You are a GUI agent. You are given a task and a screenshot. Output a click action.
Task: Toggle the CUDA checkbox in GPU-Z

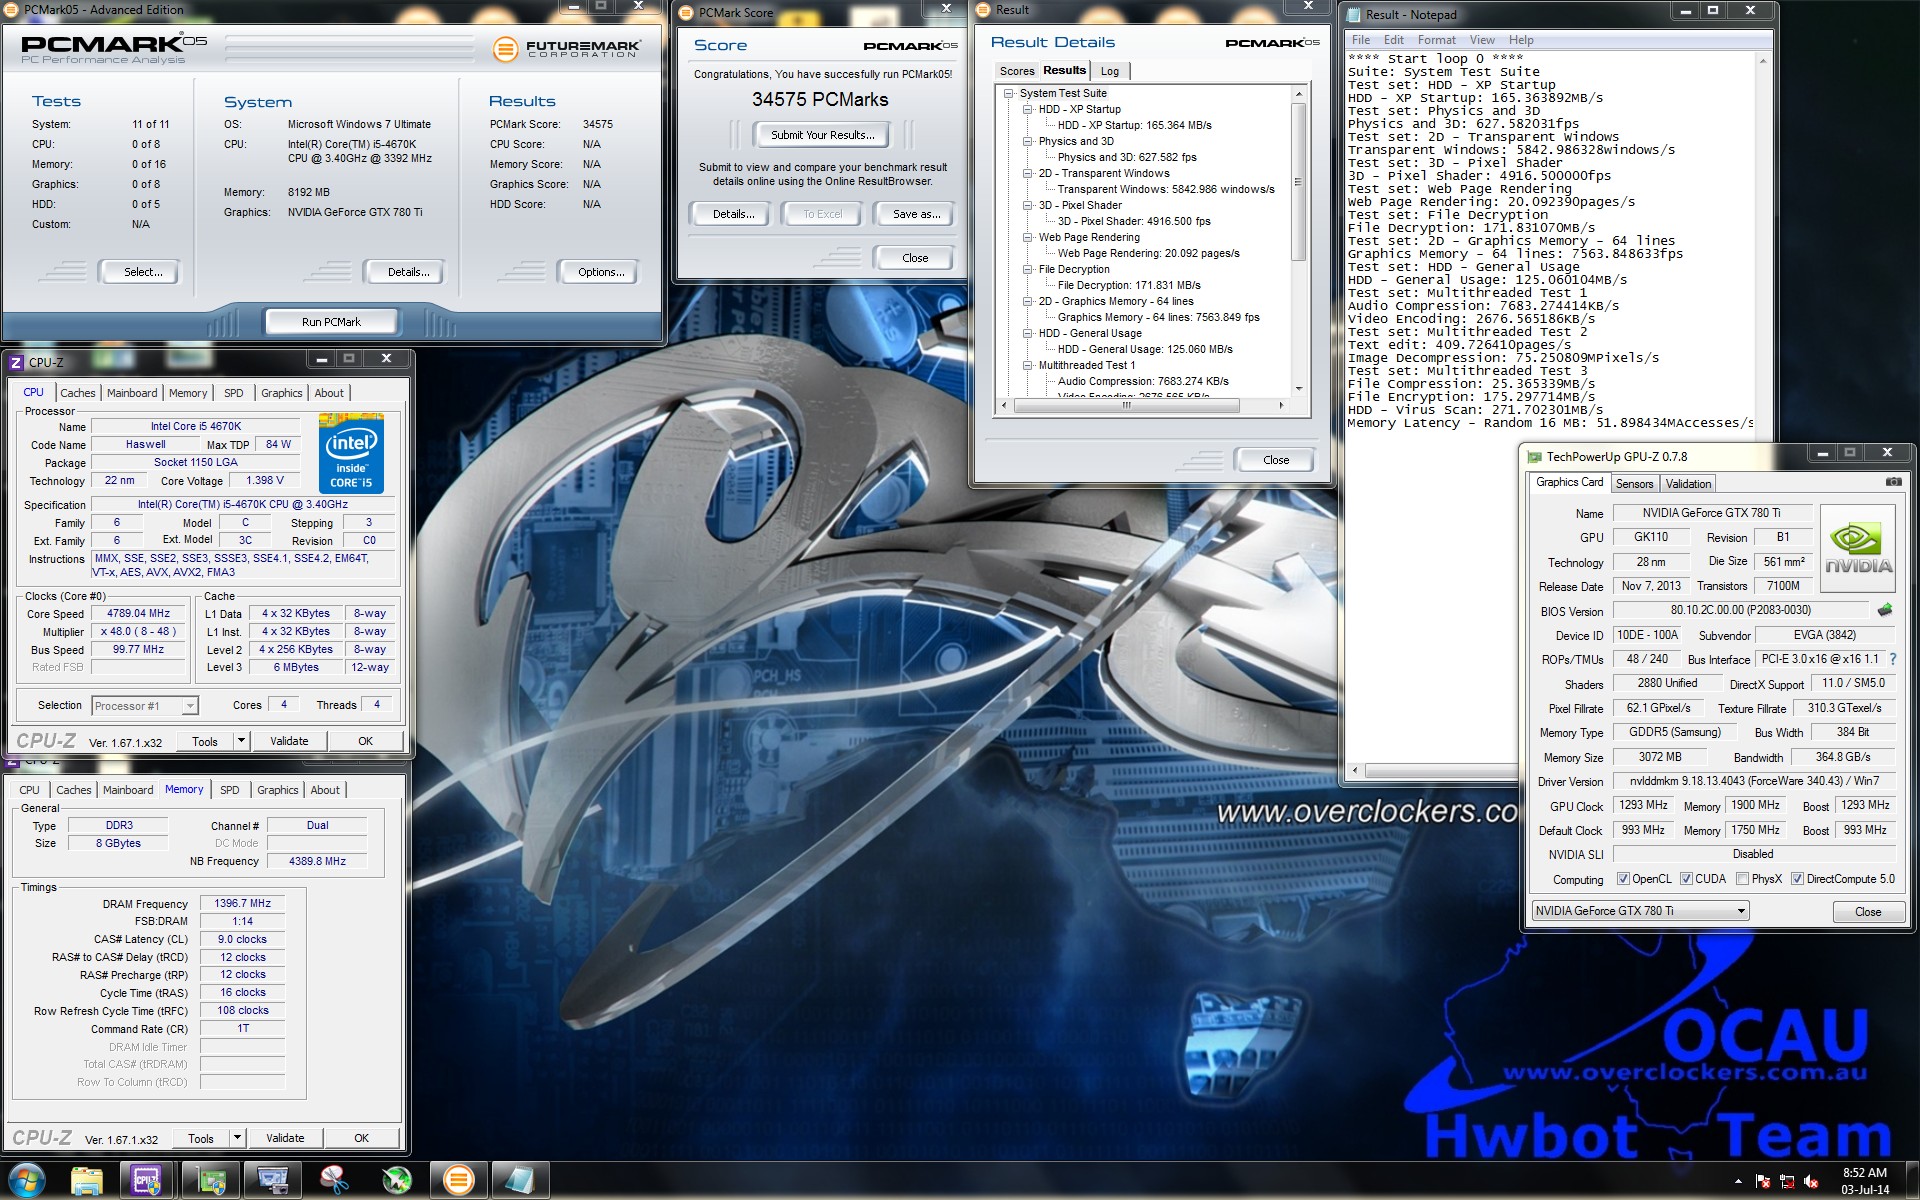point(1686,879)
